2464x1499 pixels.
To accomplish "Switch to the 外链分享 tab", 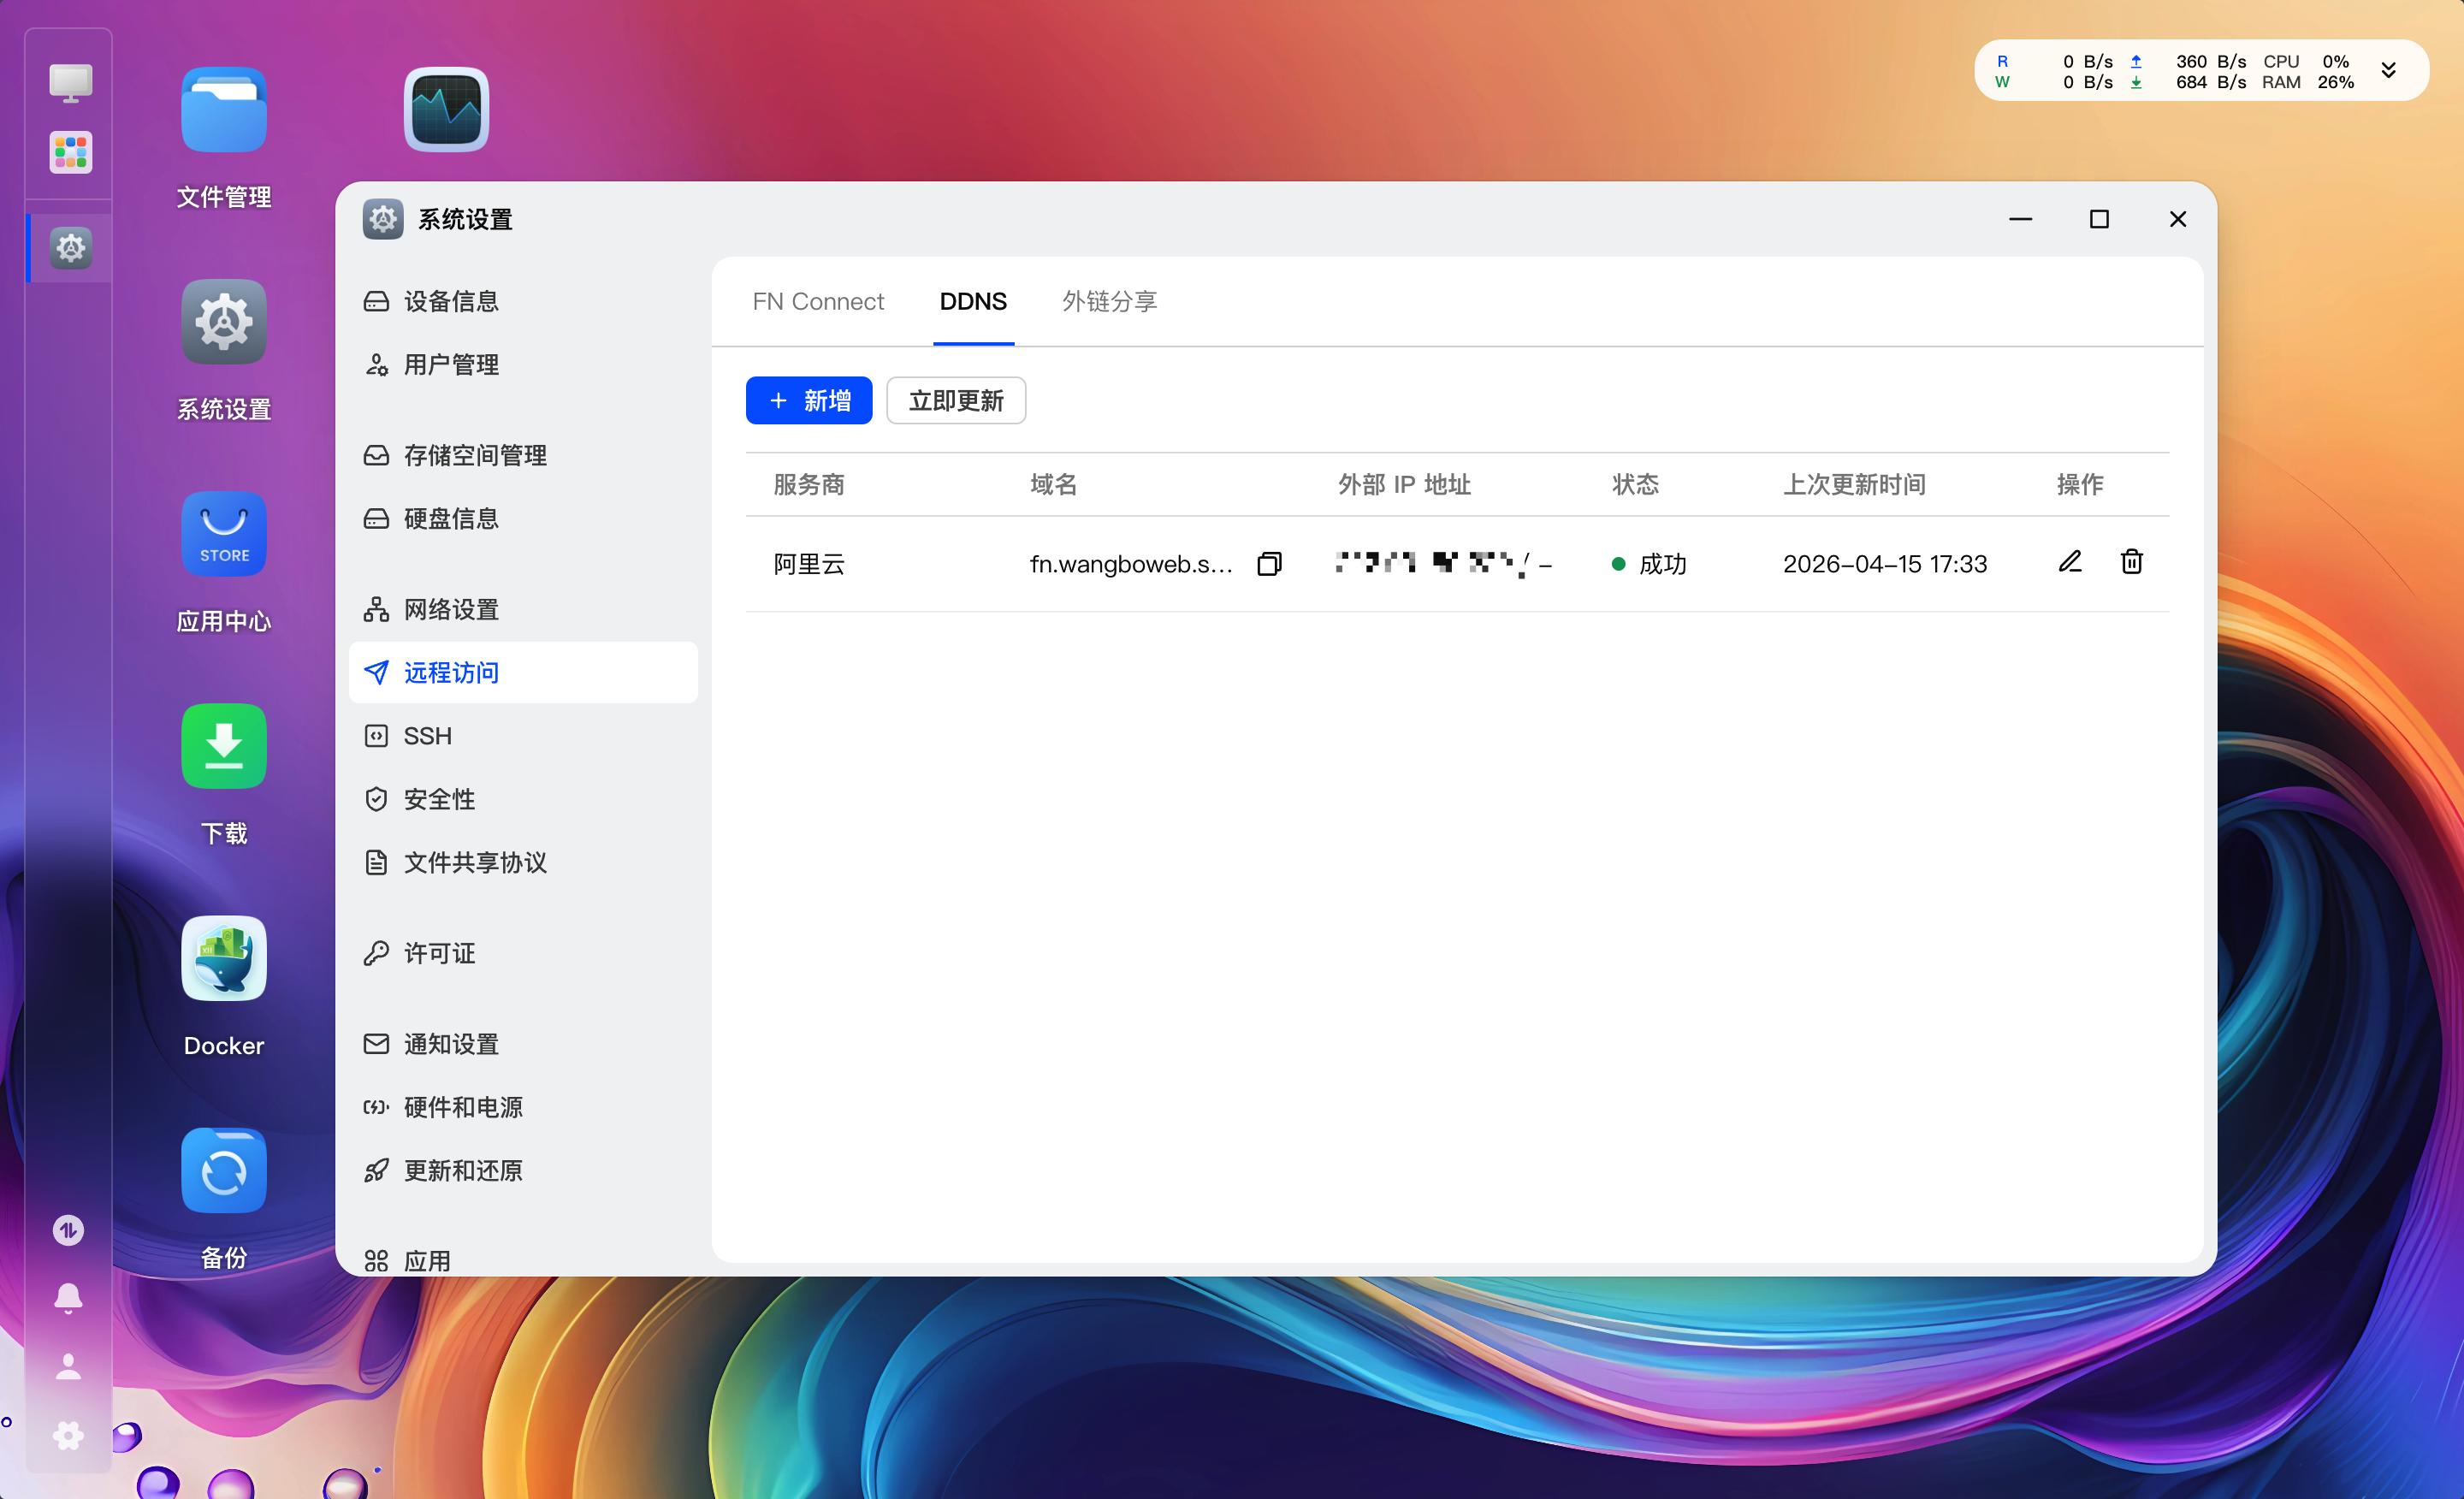I will point(1109,302).
